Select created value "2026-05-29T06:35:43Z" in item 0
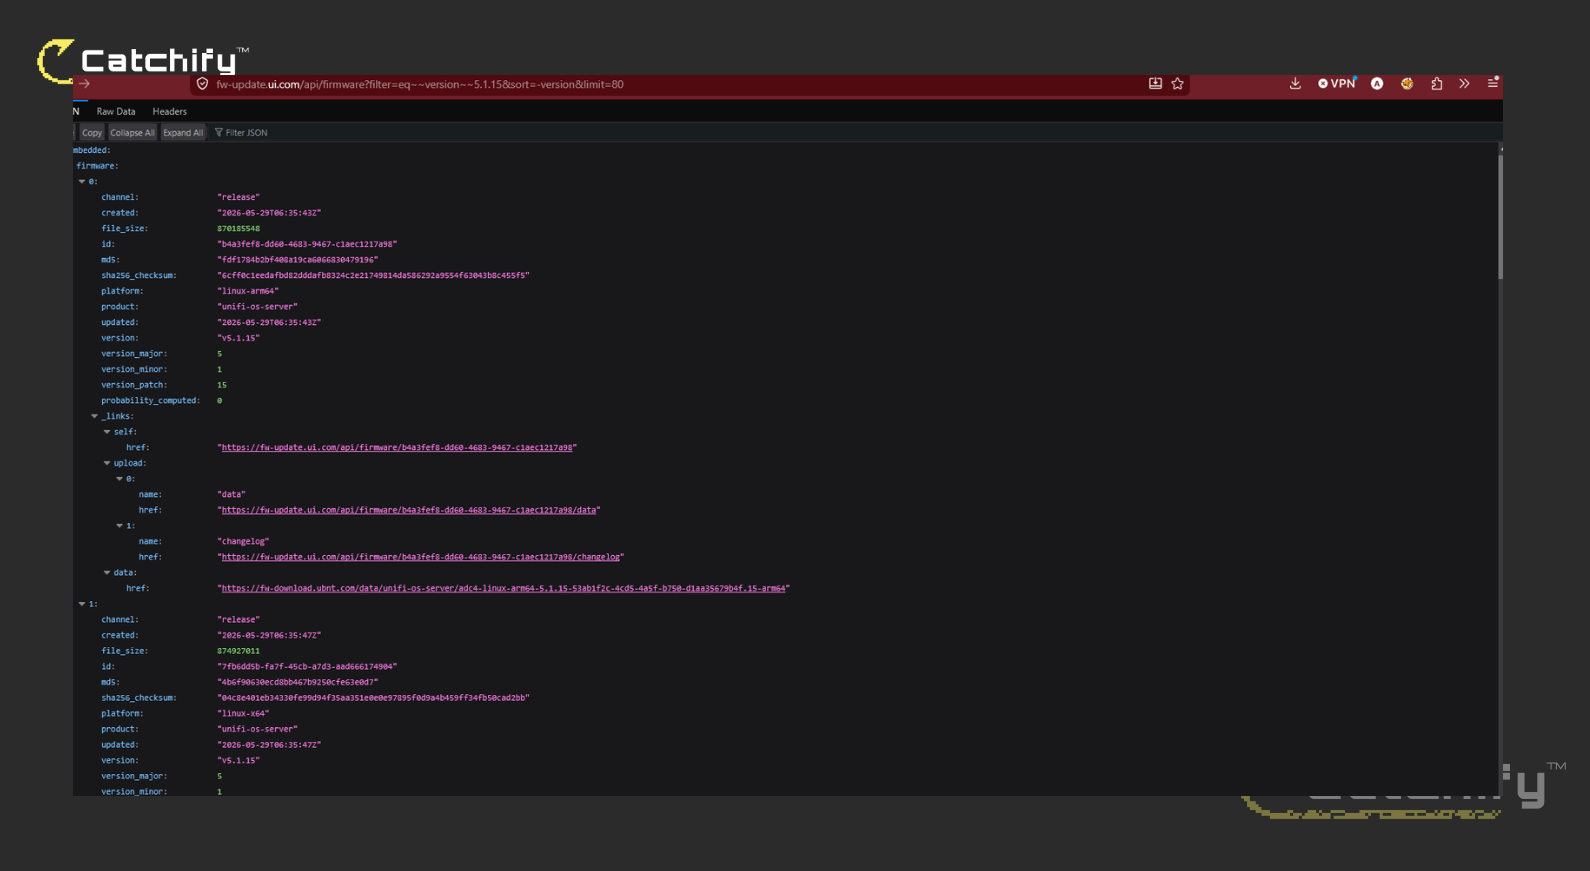 click(x=269, y=213)
